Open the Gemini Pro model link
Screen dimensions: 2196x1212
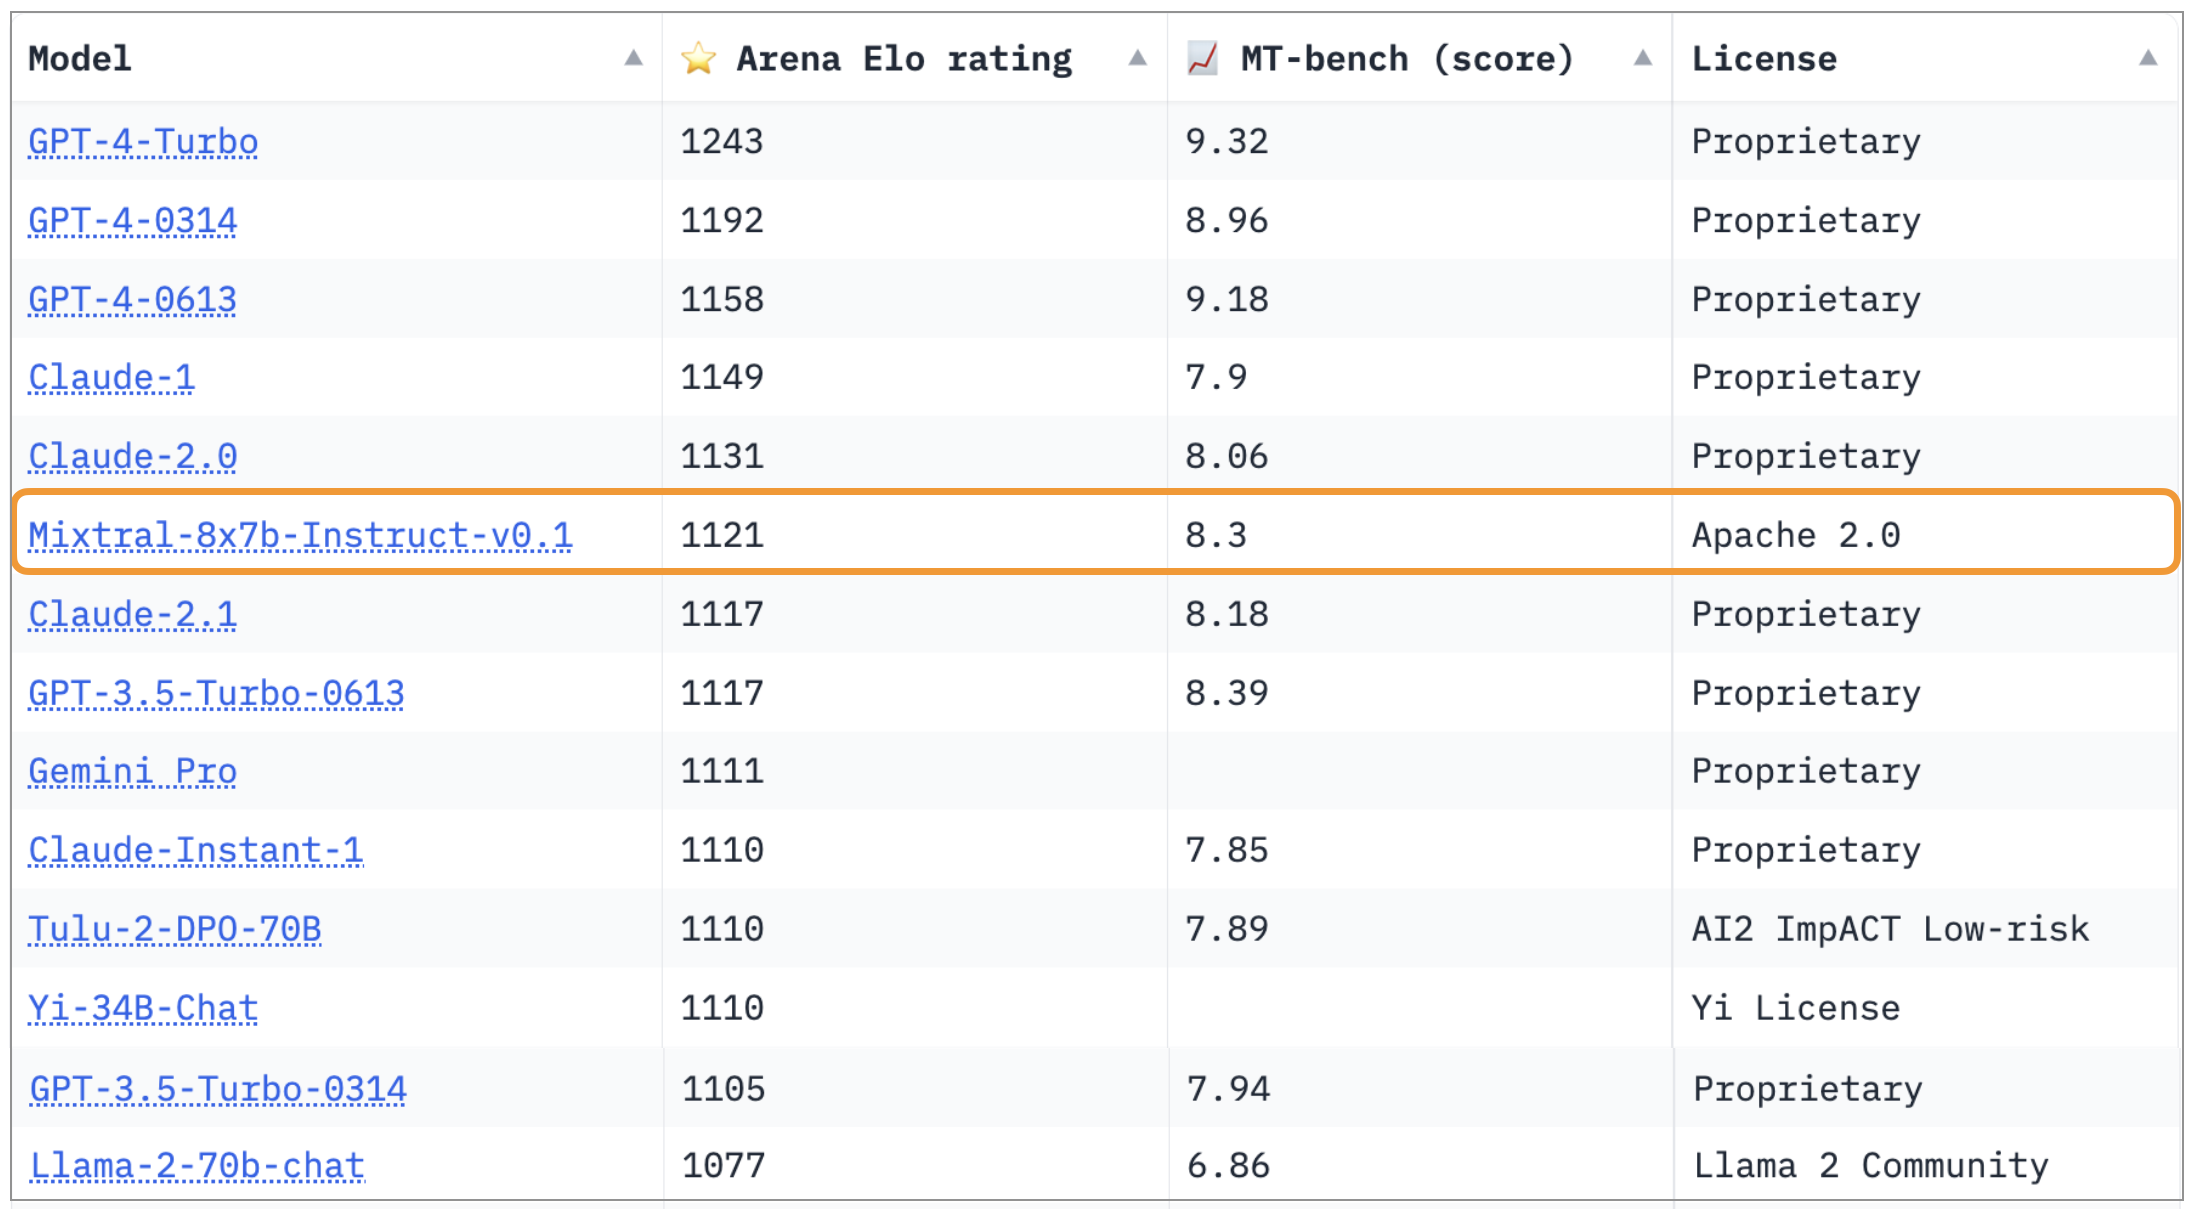[131, 771]
